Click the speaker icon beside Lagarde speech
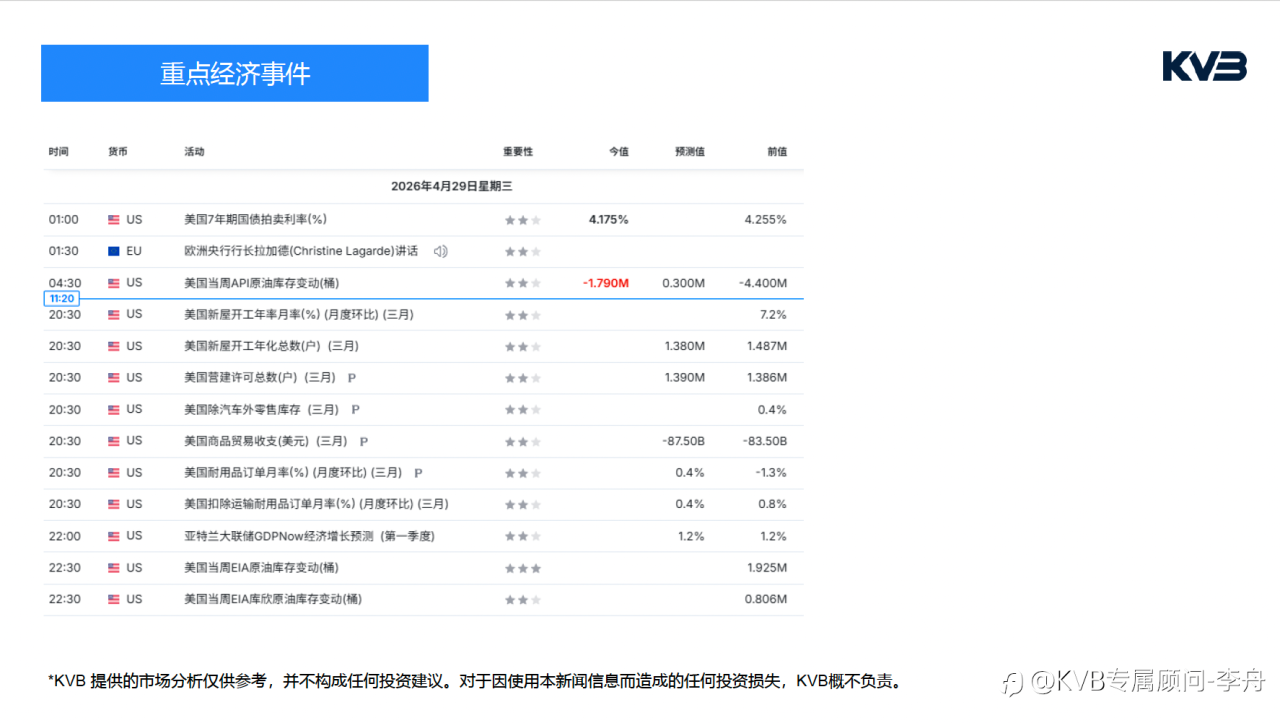This screenshot has height=723, width=1280. click(x=440, y=251)
